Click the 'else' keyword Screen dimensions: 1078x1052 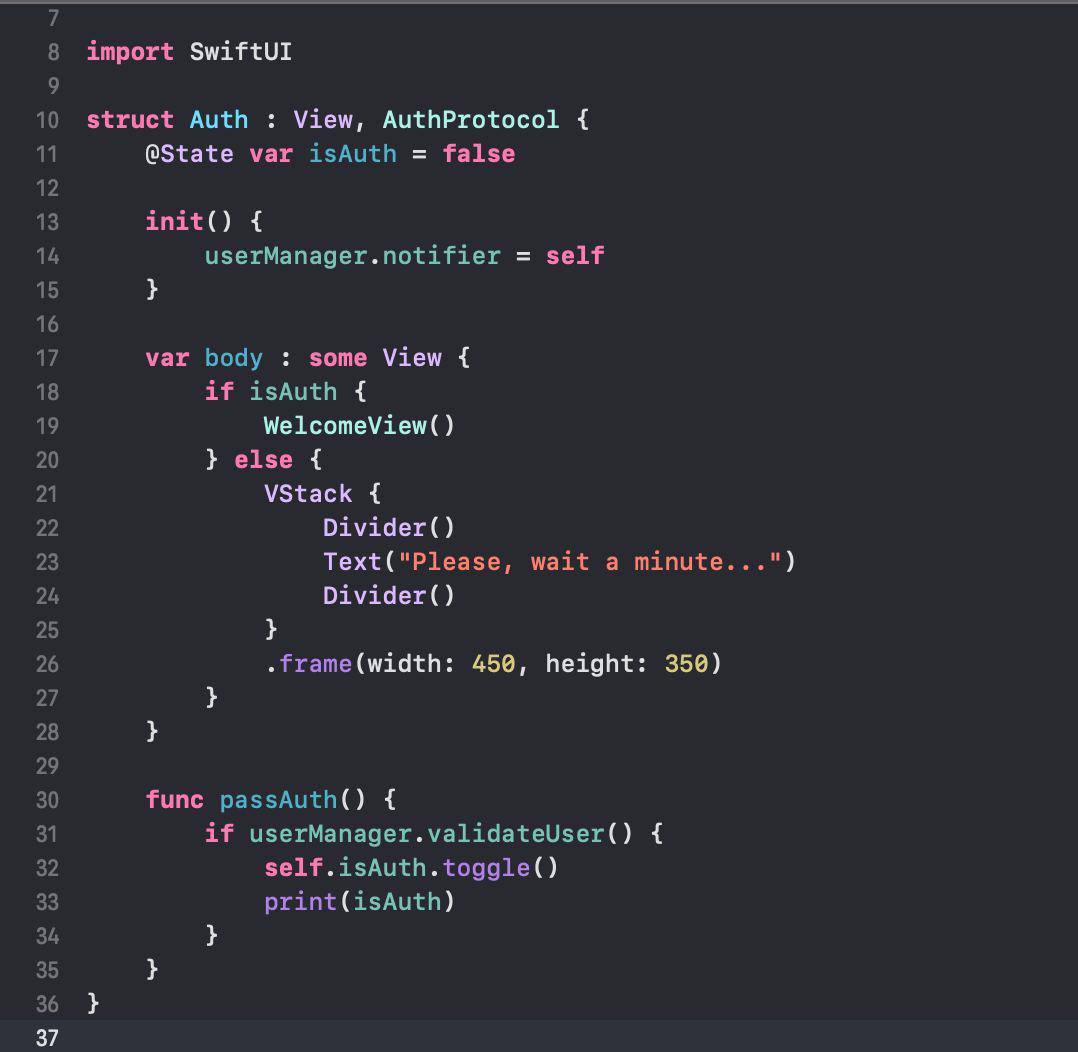(x=263, y=459)
